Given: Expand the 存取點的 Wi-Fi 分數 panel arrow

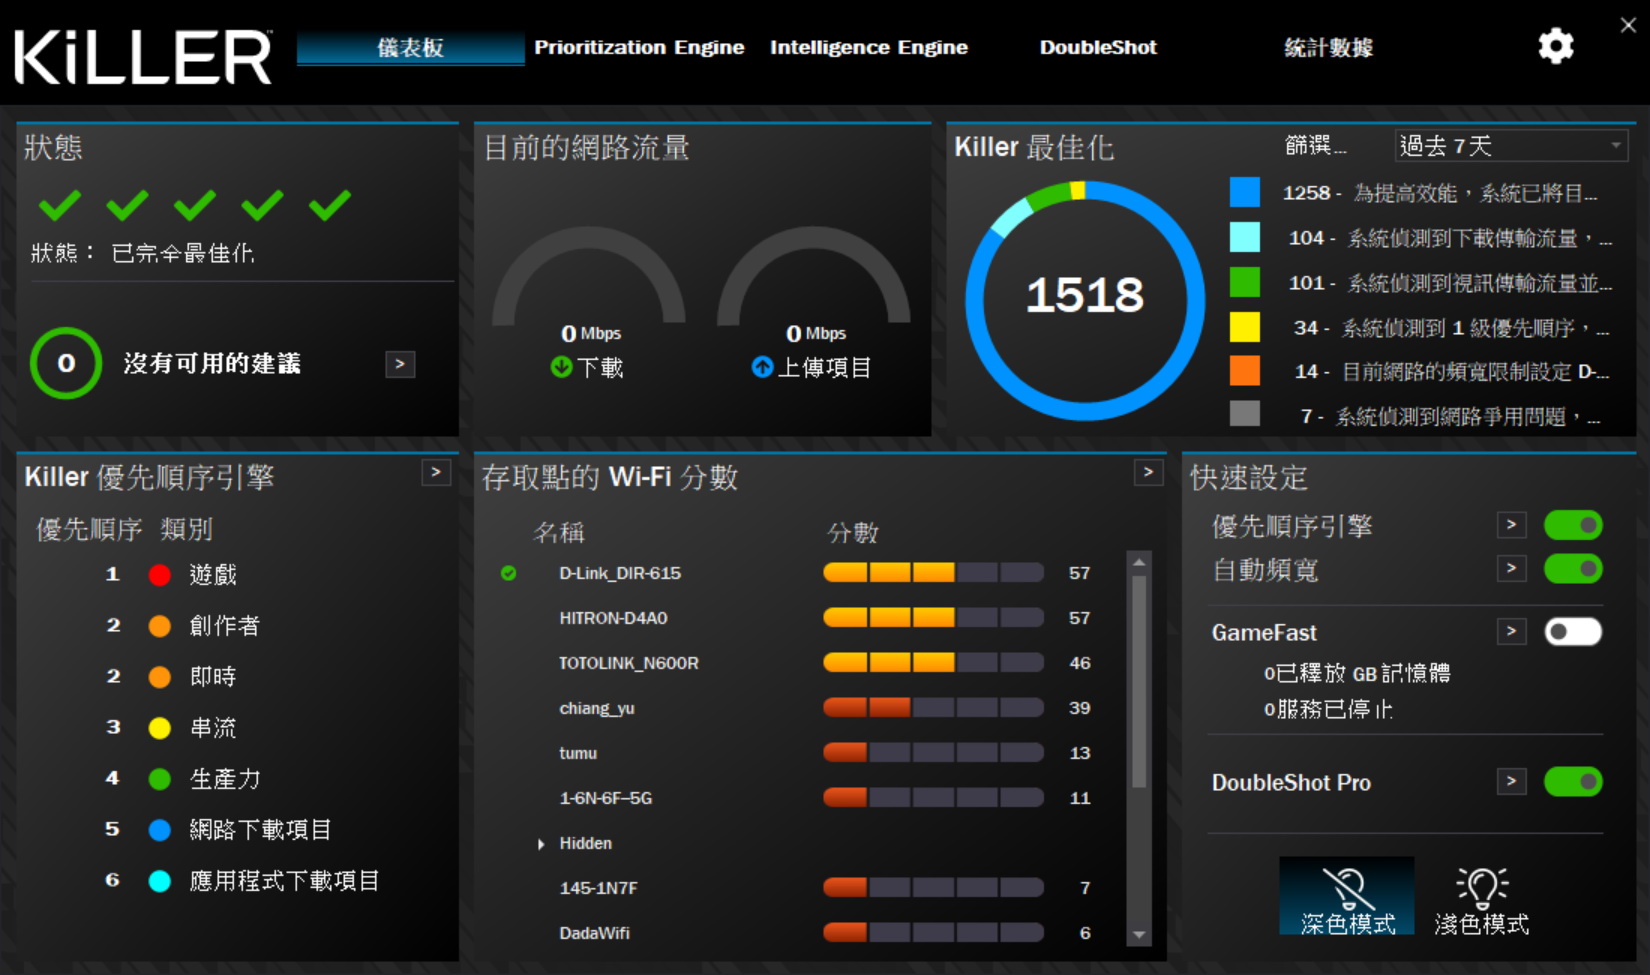Looking at the screenshot, I should point(1149,472).
